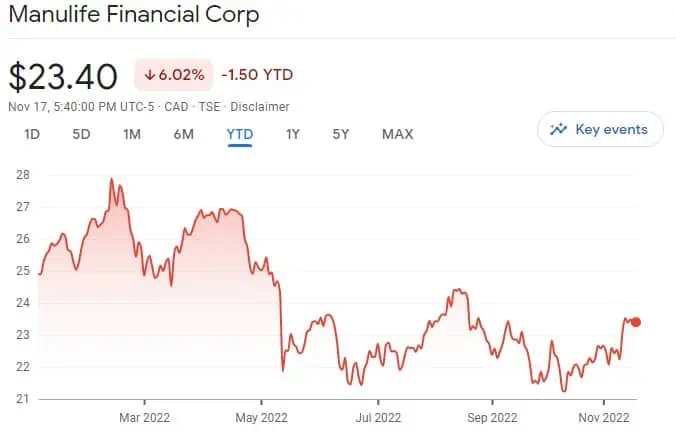Click the Manulife Financial Corp title
This screenshot has height=446, width=676.
pyautogui.click(x=133, y=16)
